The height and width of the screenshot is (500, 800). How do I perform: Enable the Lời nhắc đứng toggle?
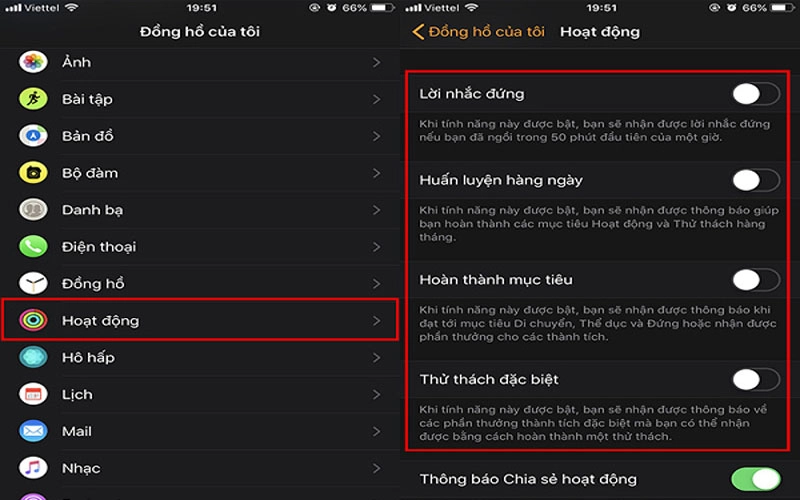coord(756,94)
